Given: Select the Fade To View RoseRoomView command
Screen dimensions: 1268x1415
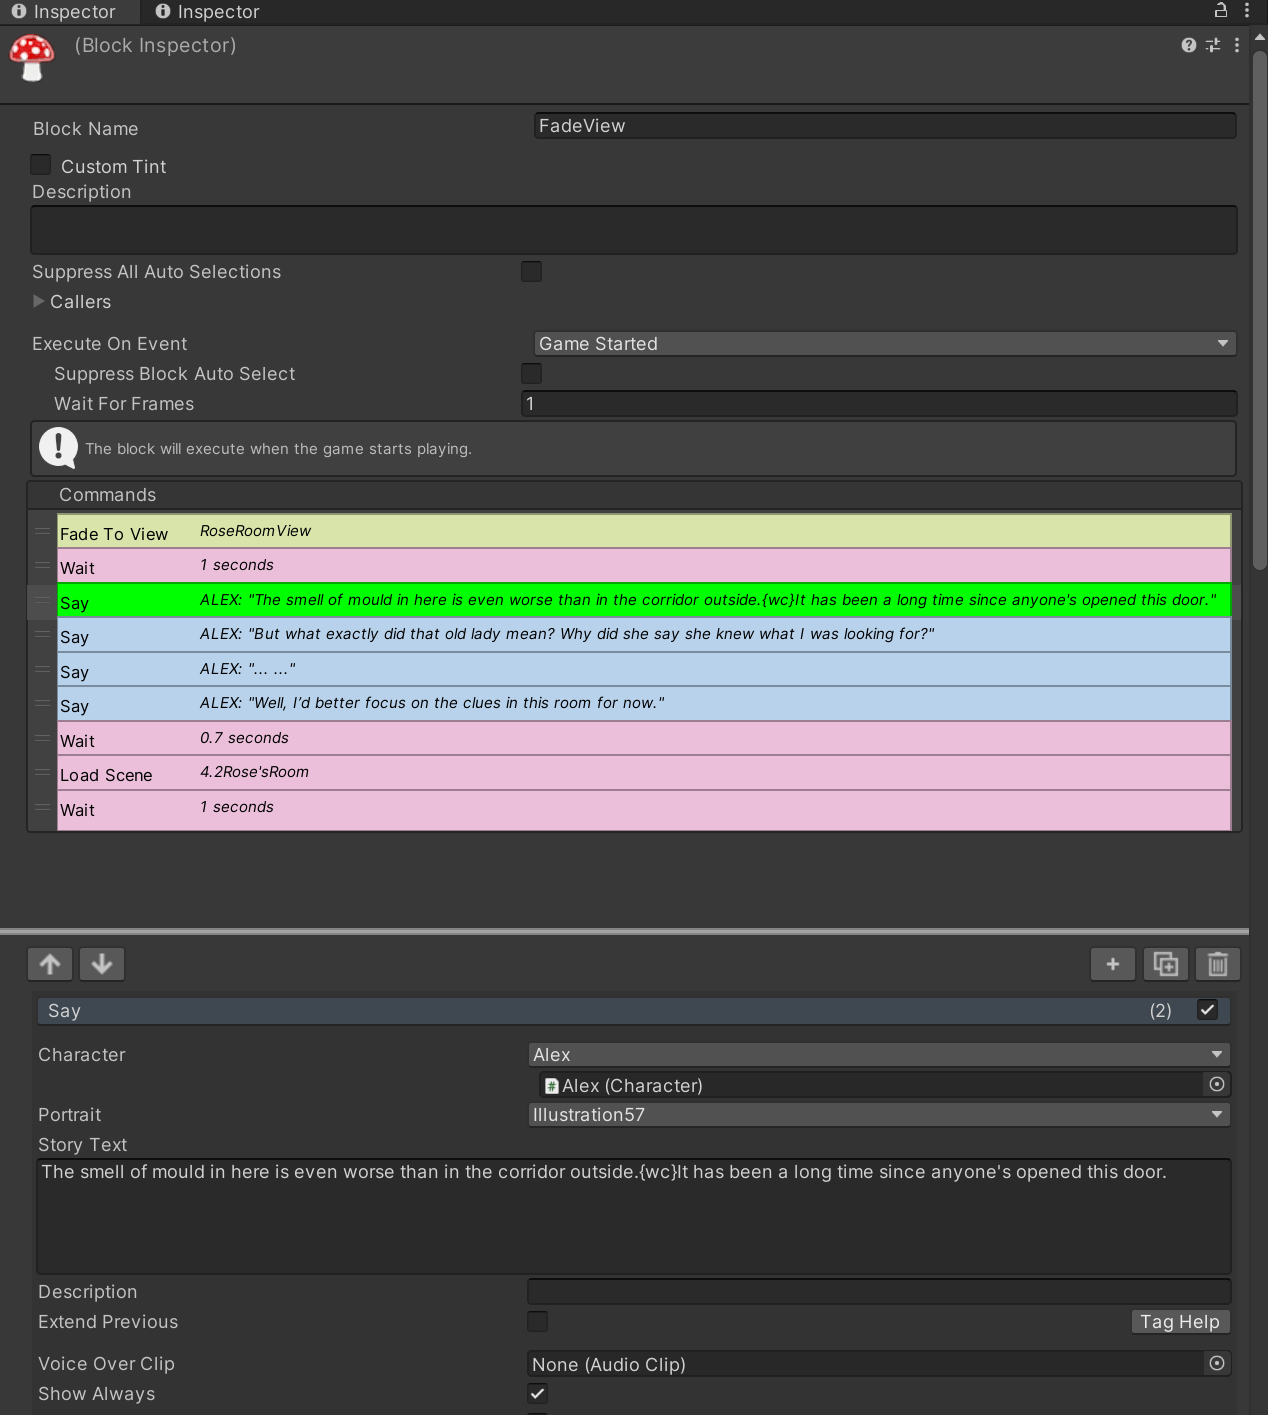Looking at the screenshot, I should click(x=644, y=531).
